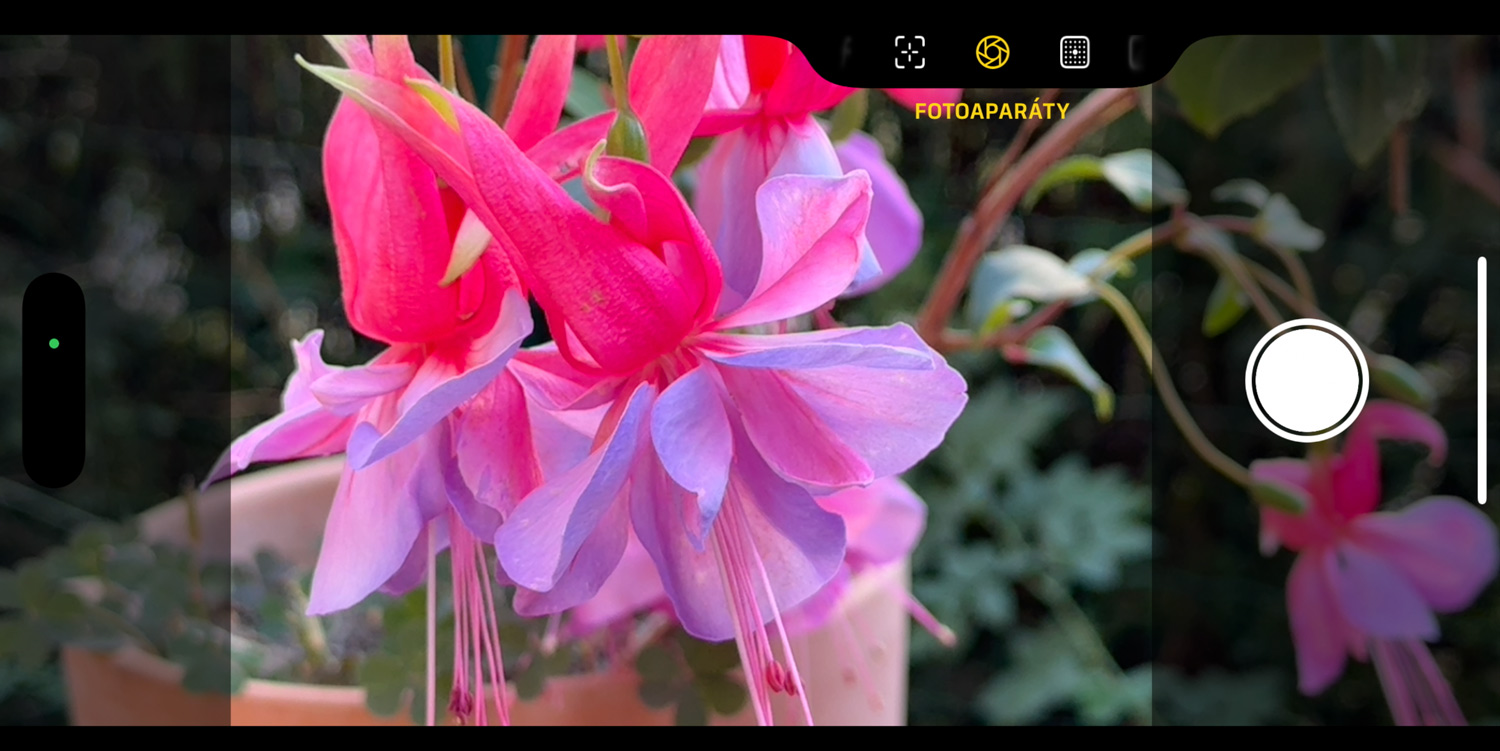Focus on the reddish stem with pale leaves
This screenshot has height=751, width=1500.
pyautogui.click(x=1010, y=200)
